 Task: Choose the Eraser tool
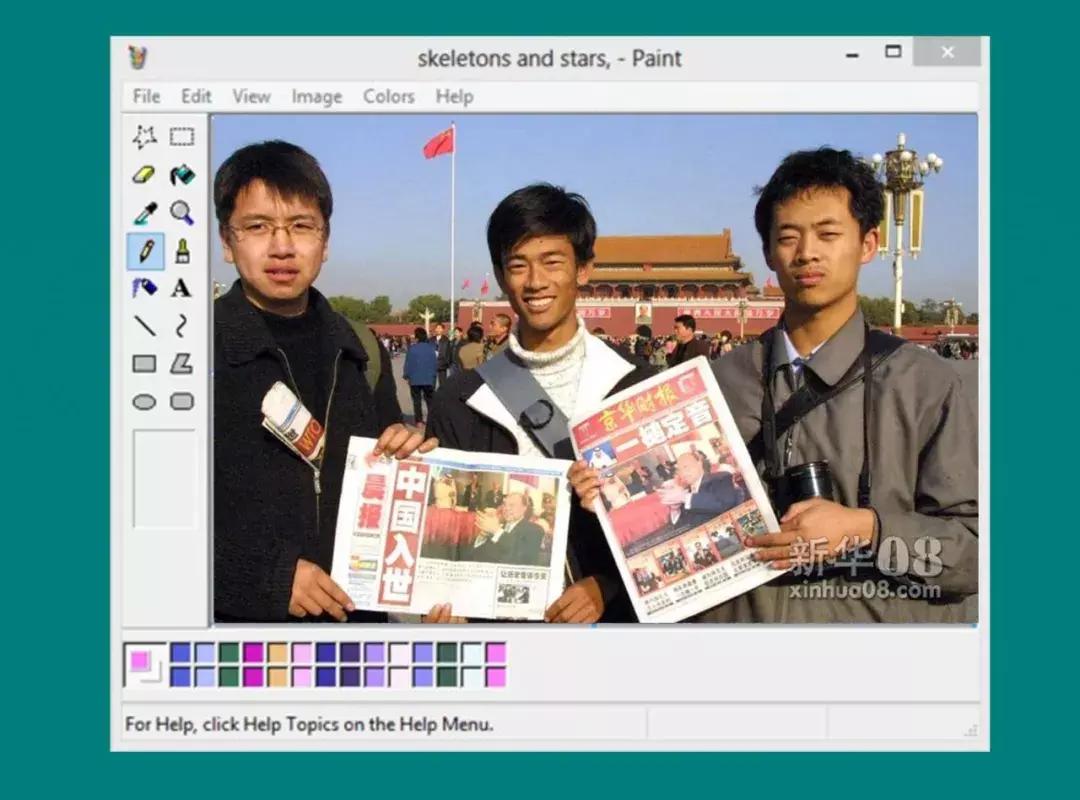[x=144, y=175]
